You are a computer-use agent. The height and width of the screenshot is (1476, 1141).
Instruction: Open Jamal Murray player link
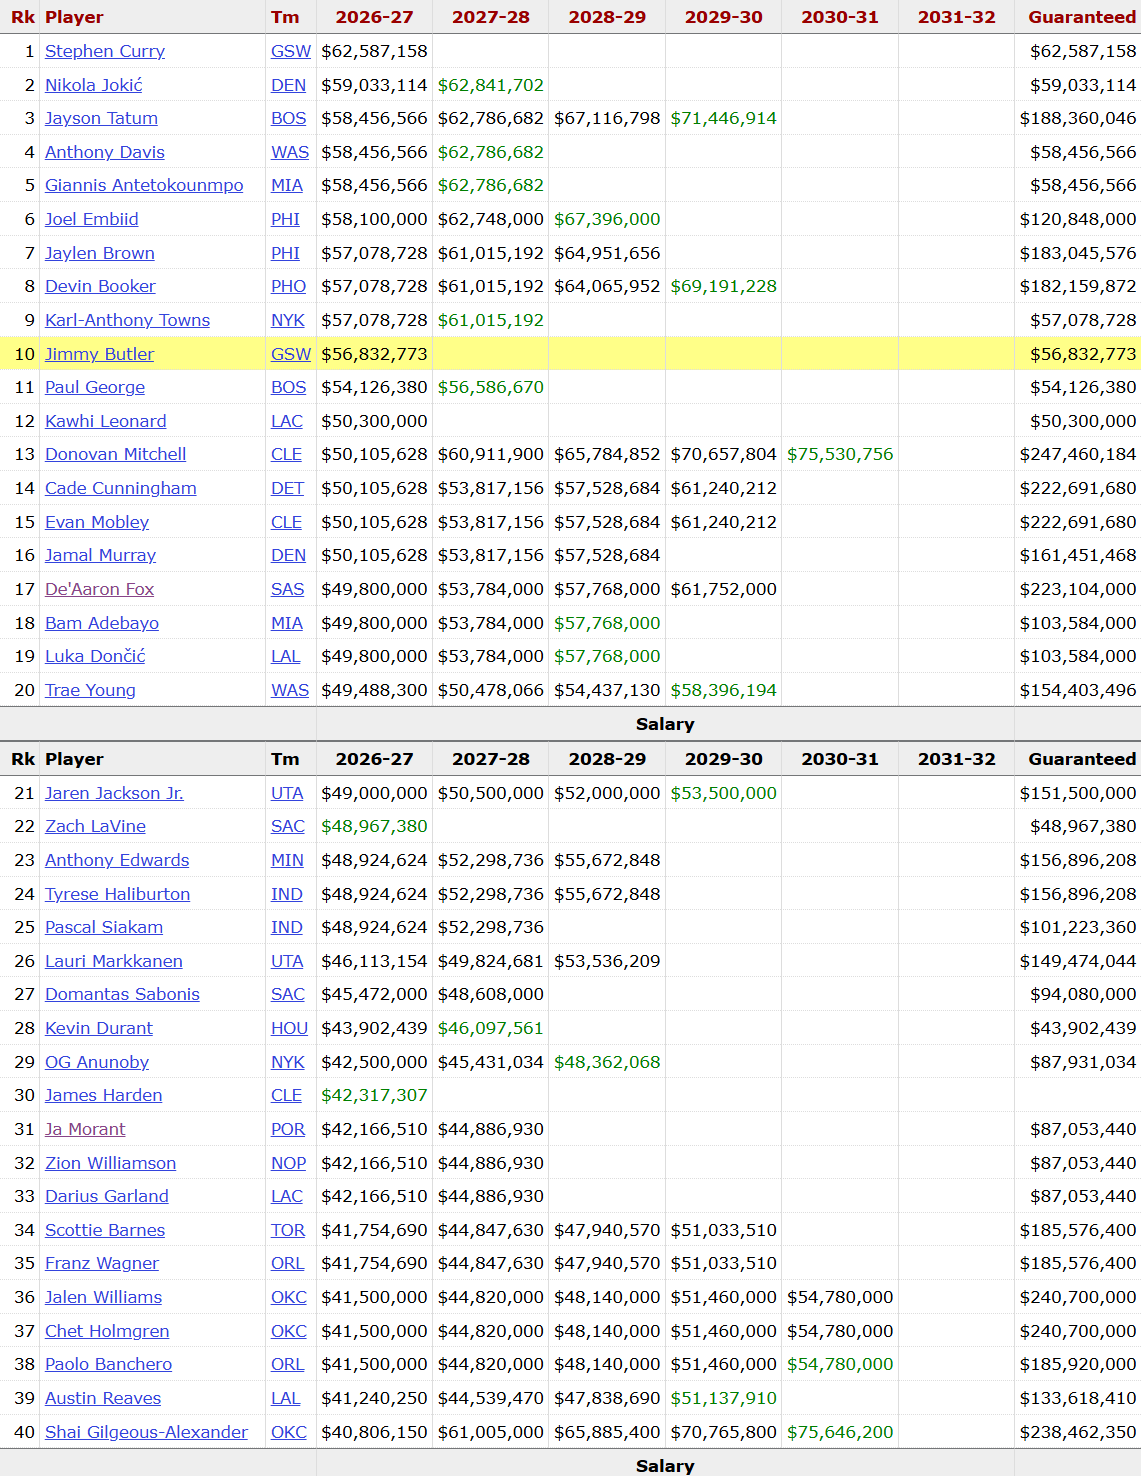coord(100,555)
